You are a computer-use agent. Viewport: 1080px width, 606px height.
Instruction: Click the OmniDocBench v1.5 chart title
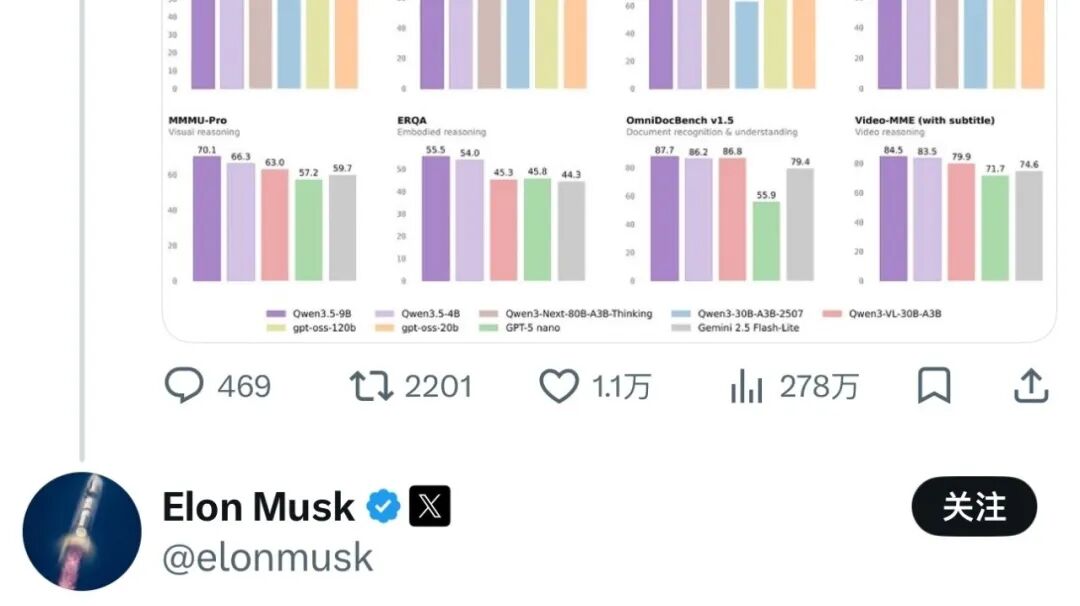pos(680,120)
